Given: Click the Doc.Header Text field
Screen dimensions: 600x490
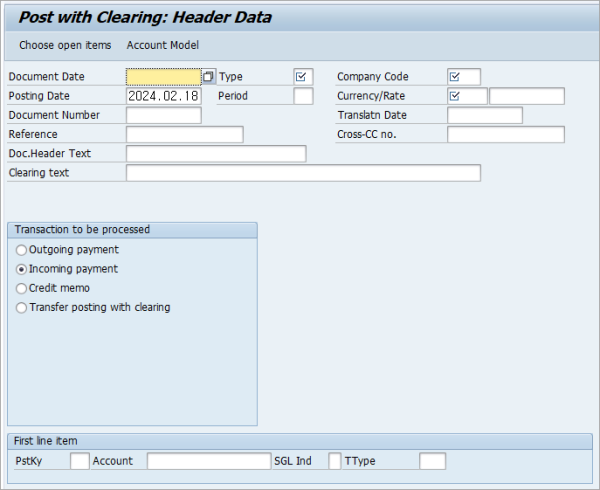Looking at the screenshot, I should tap(216, 153).
